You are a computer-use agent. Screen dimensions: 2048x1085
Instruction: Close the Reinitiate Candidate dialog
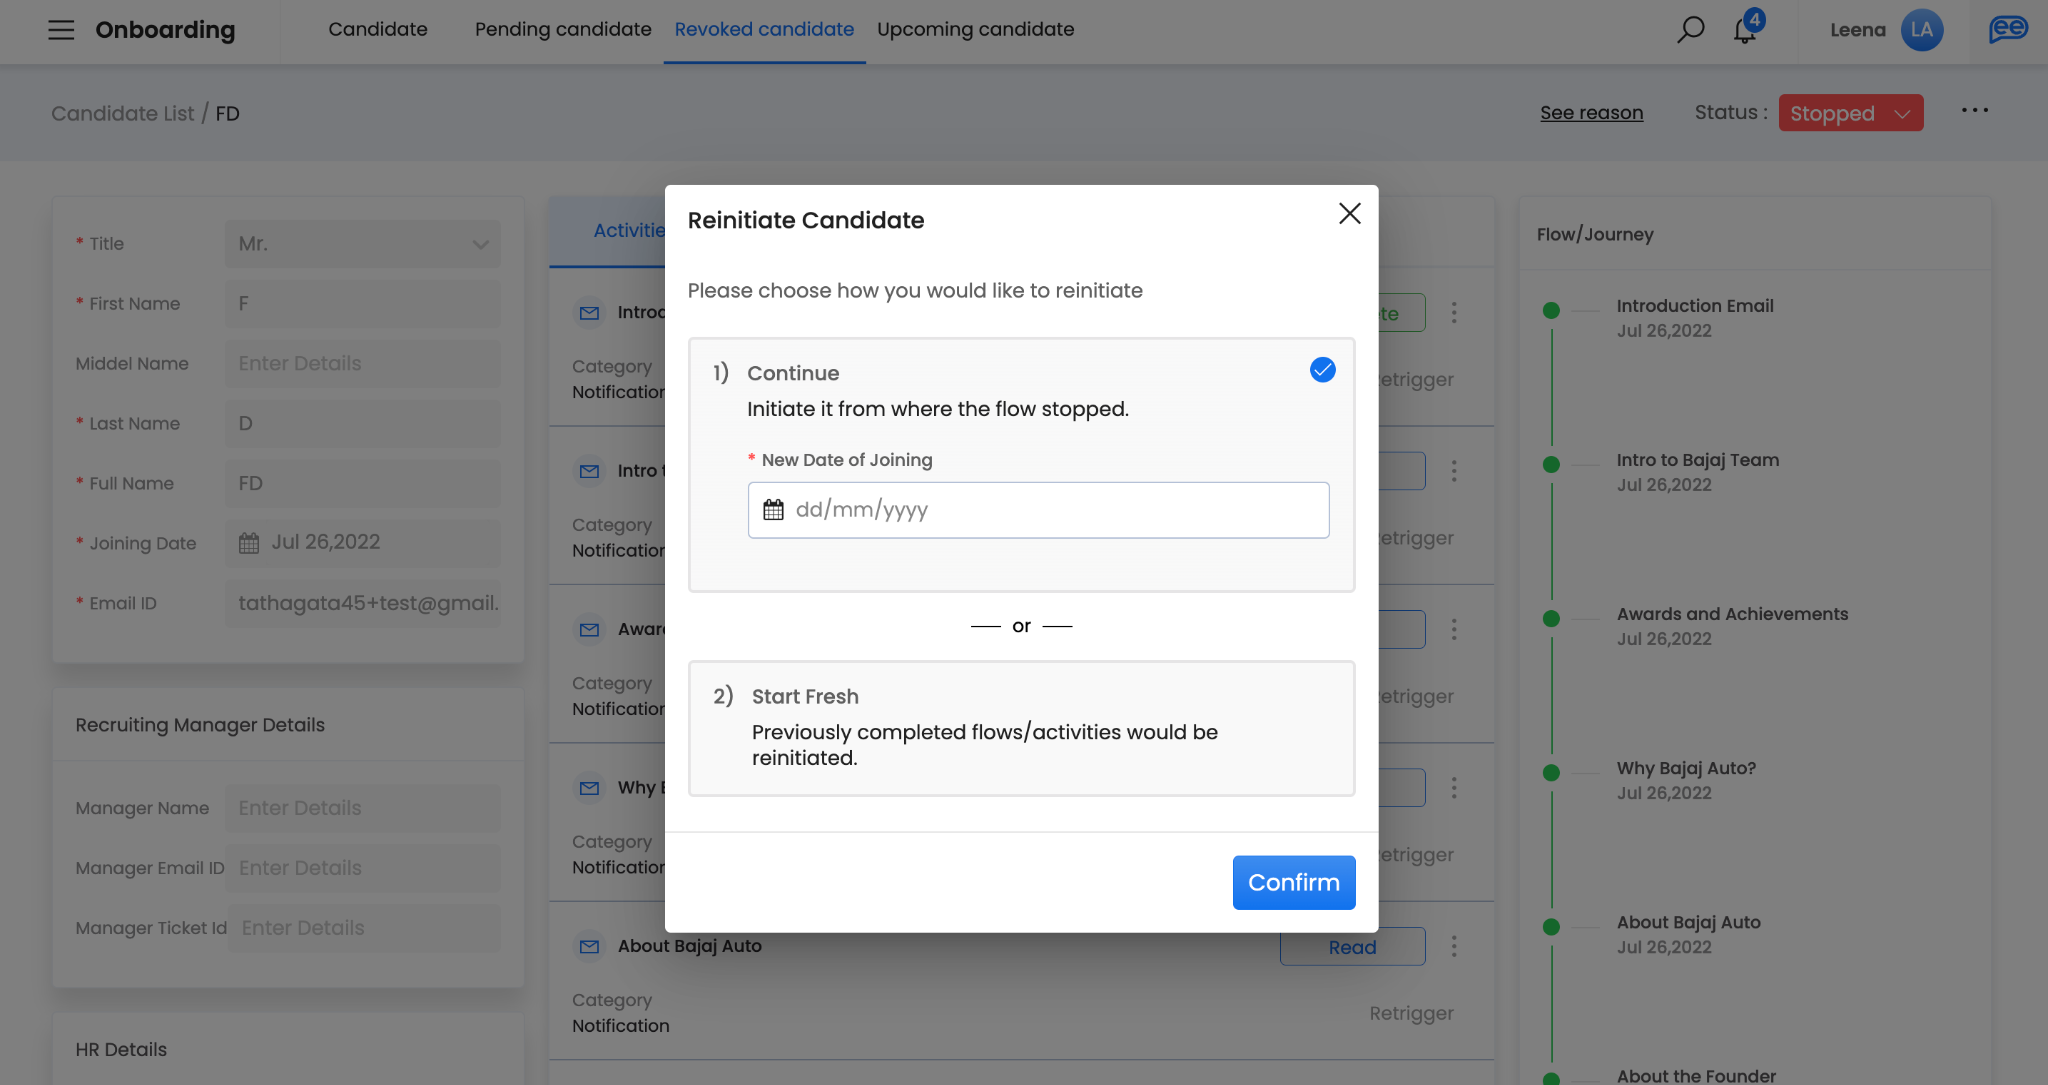(1349, 213)
